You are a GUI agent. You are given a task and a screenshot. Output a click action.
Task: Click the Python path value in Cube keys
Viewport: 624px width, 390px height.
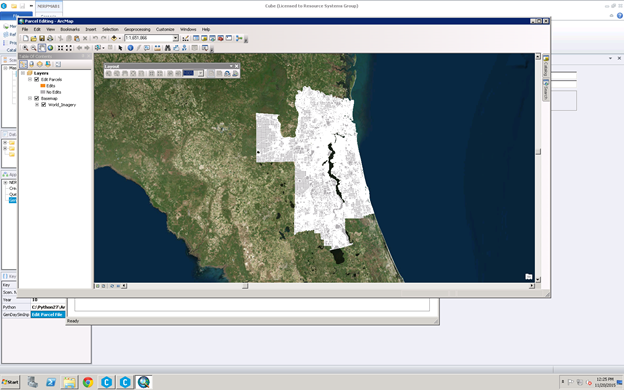(x=48, y=307)
